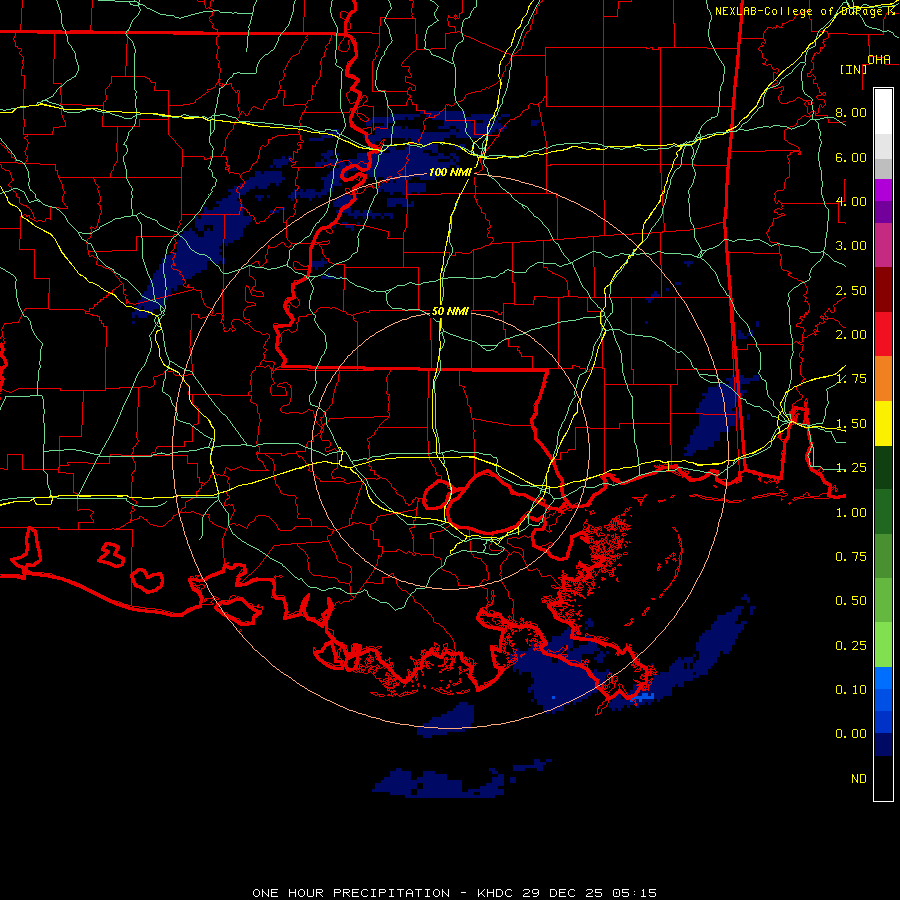Viewport: 900px width, 900px height.
Task: Click the [IN] units label
Action: [x=853, y=69]
